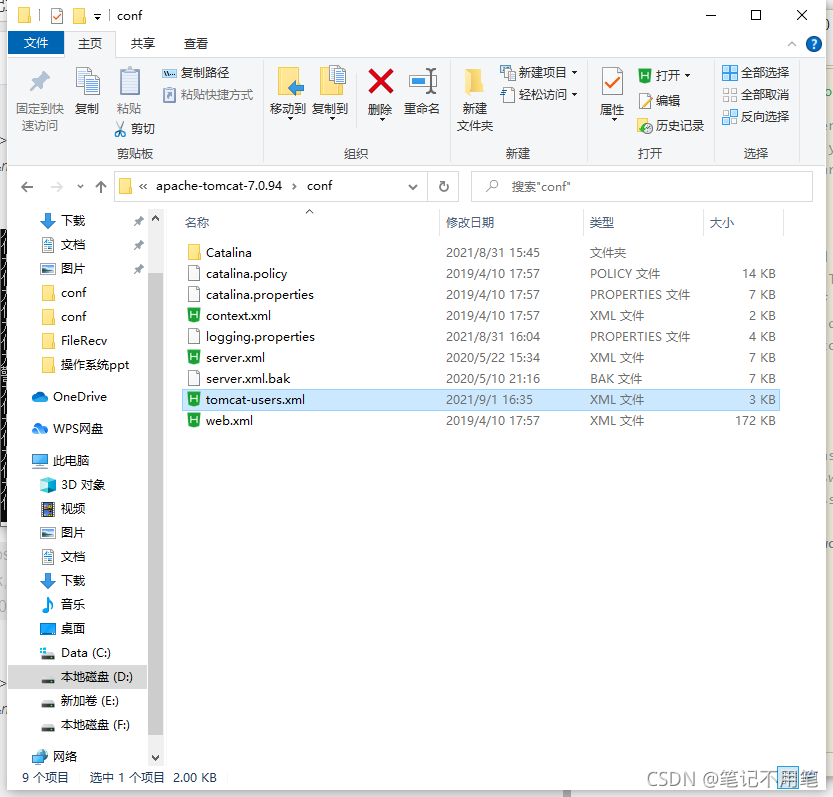
Task: Sort by the 大小 column header
Action: click(x=721, y=223)
